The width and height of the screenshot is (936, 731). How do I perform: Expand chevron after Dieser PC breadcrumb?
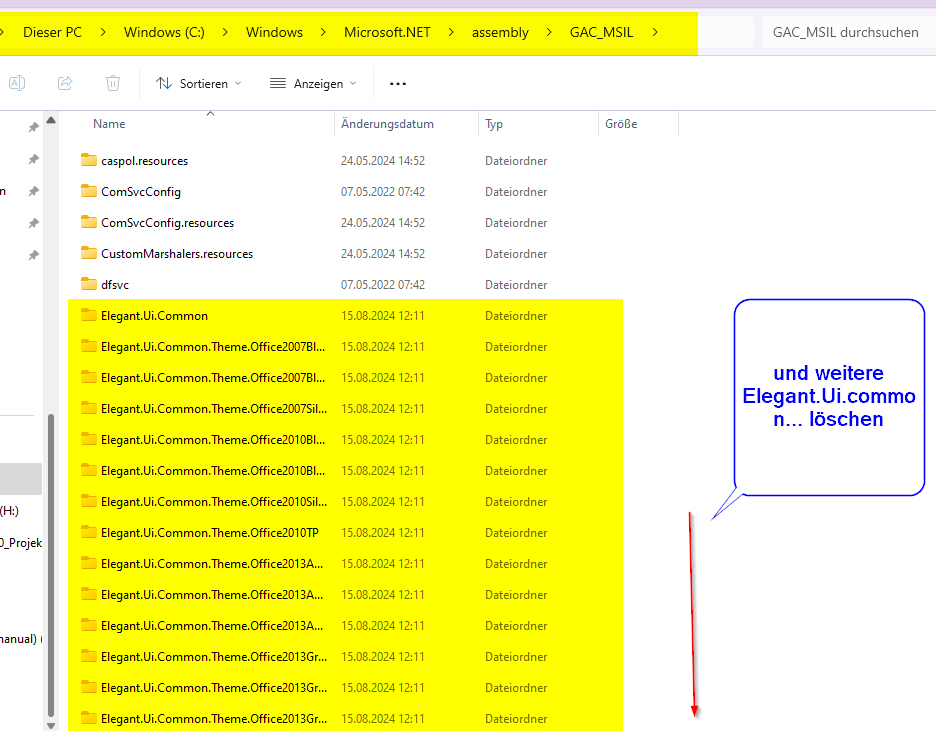[x=103, y=32]
